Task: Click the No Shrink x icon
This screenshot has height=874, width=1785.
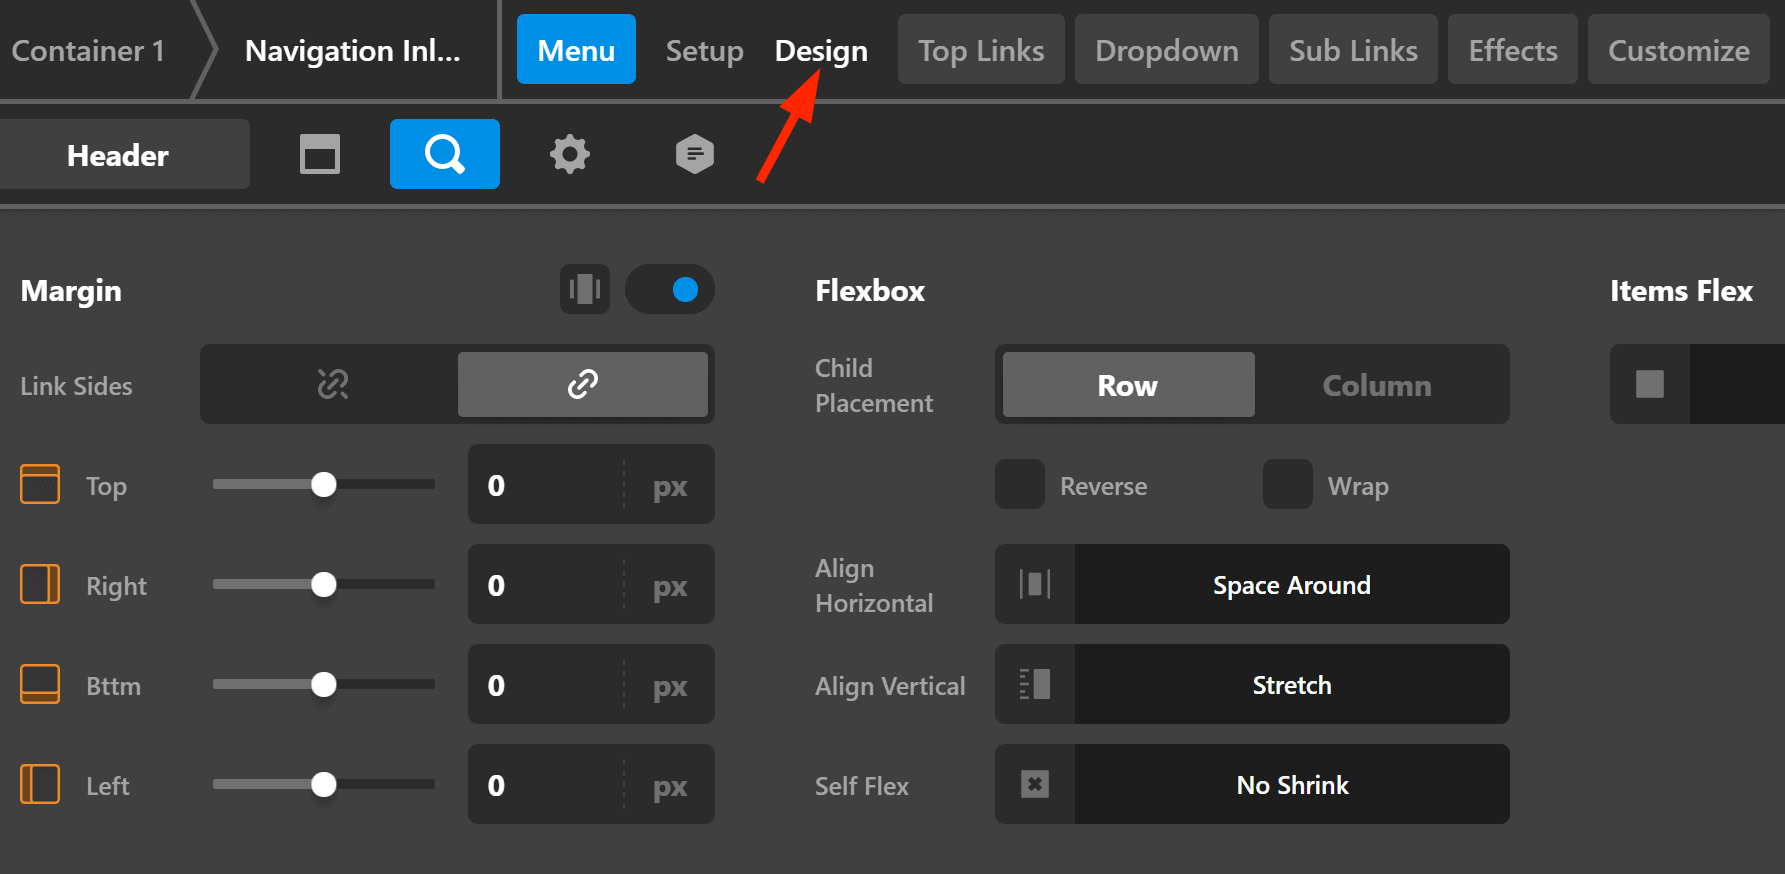Action: coord(1035,784)
